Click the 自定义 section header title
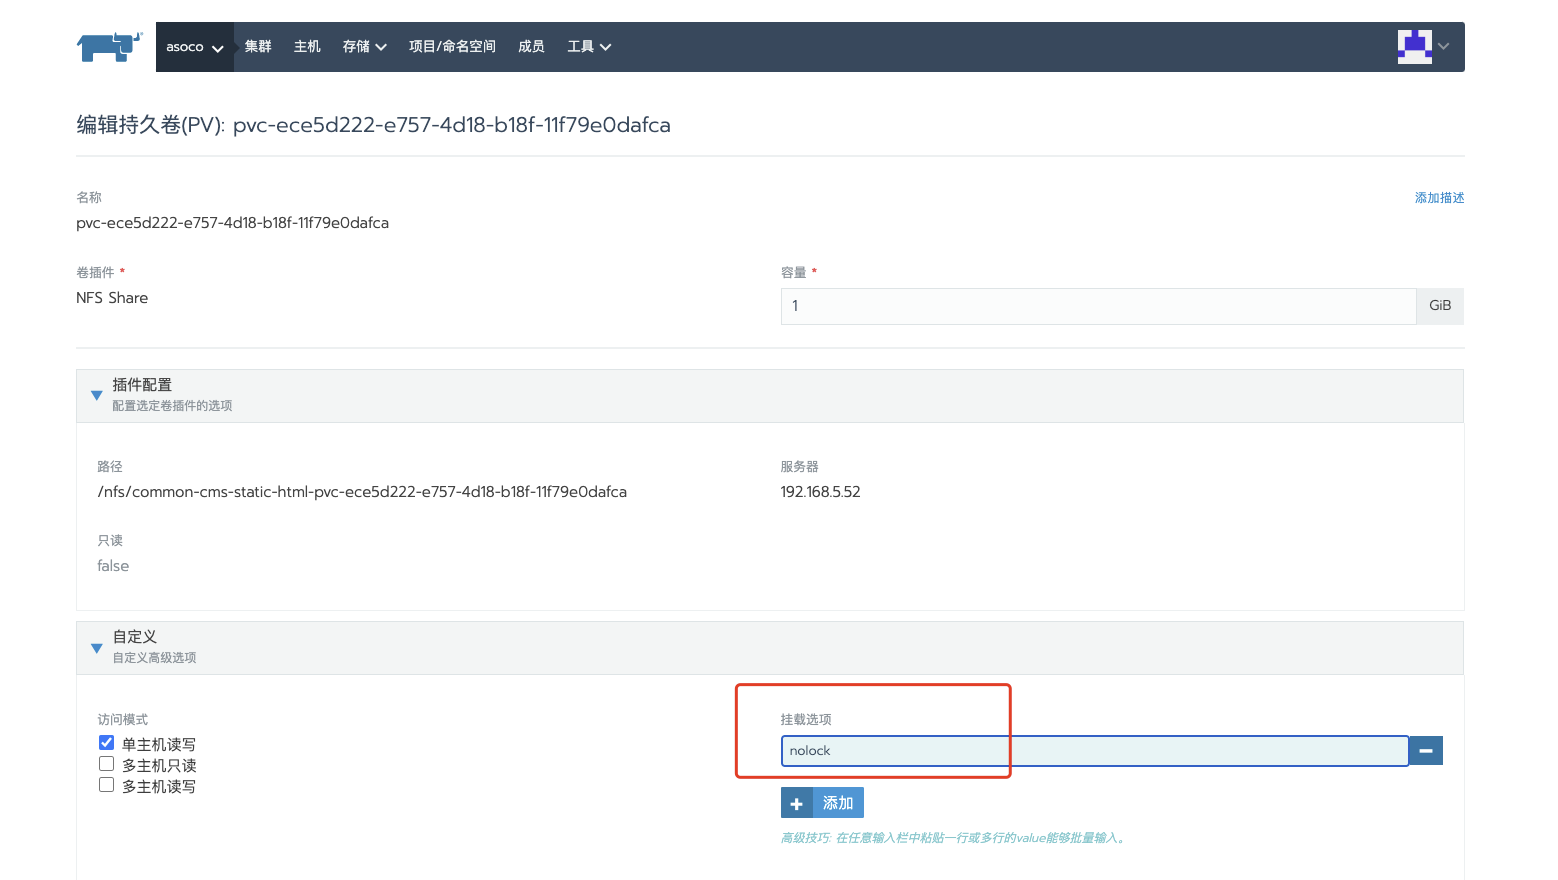Screen dimensions: 1558x880 click(x=135, y=637)
